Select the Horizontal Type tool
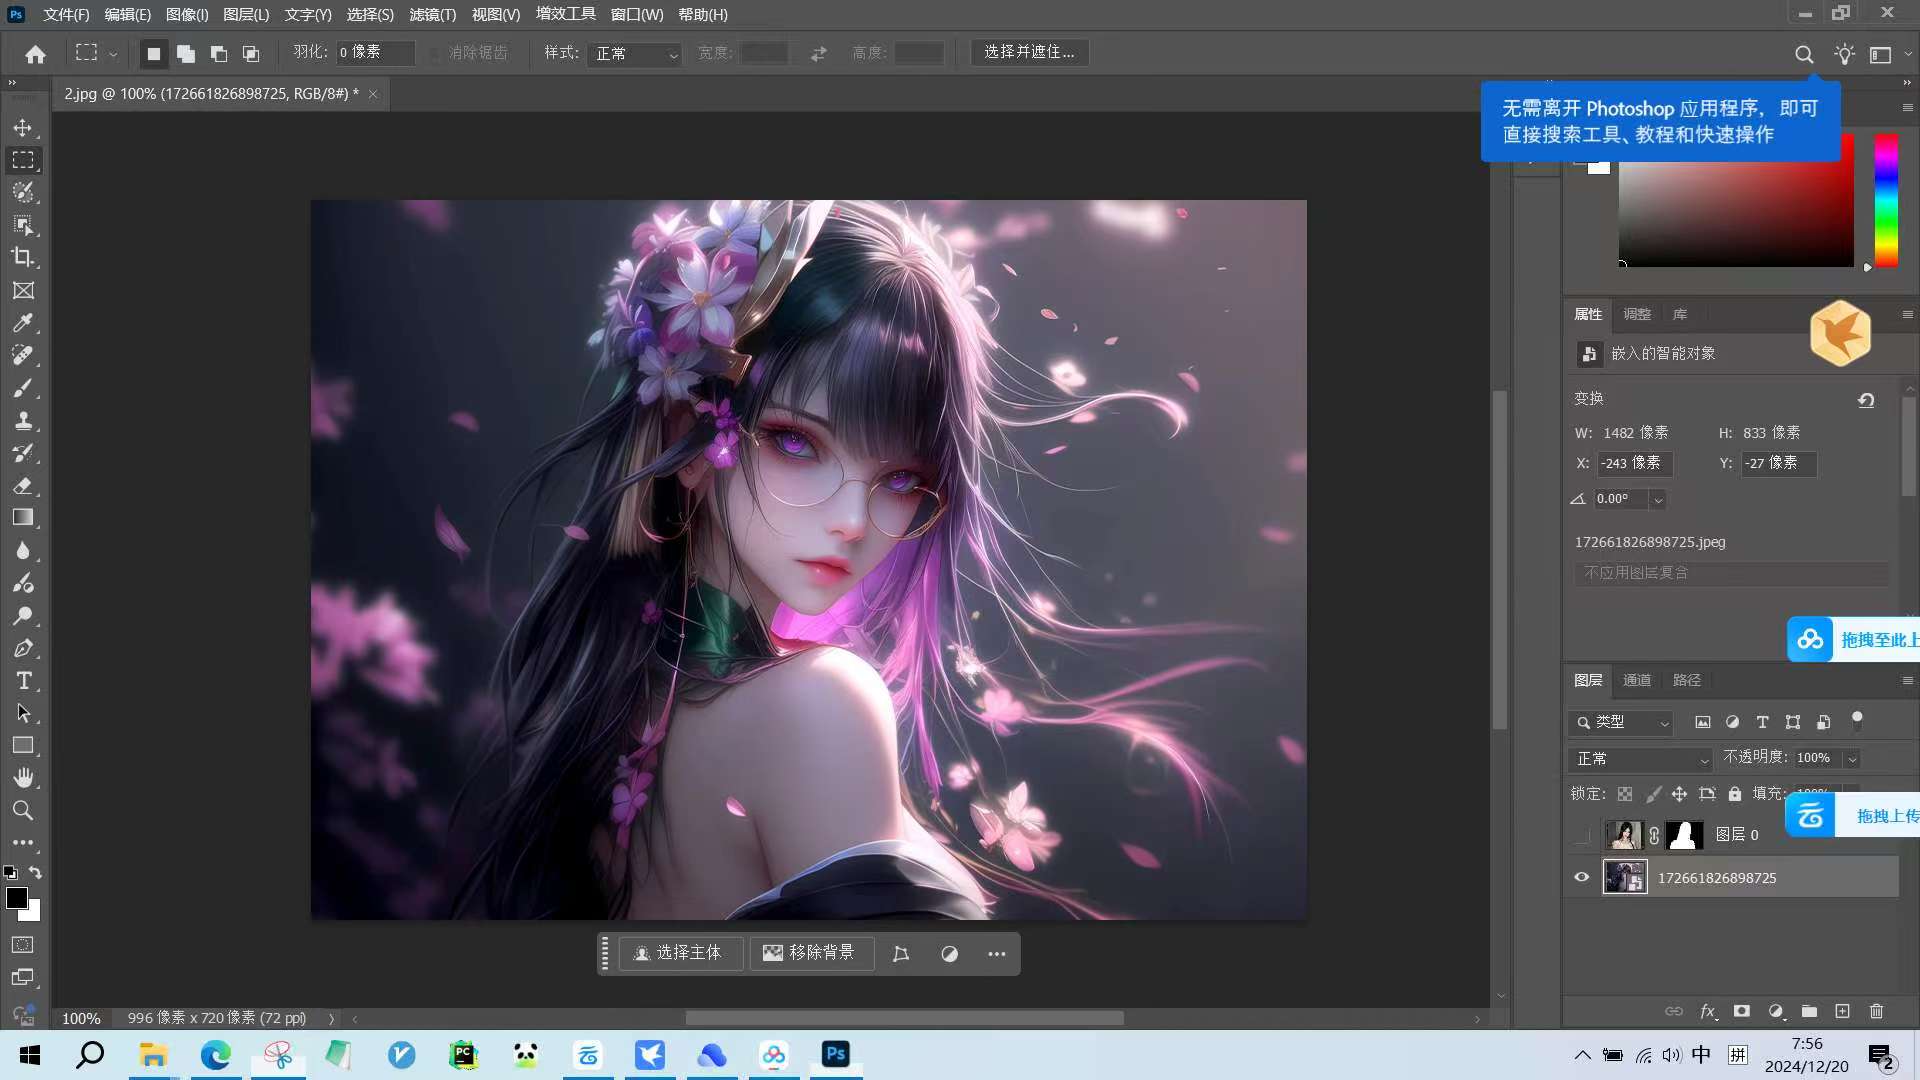 coord(23,681)
